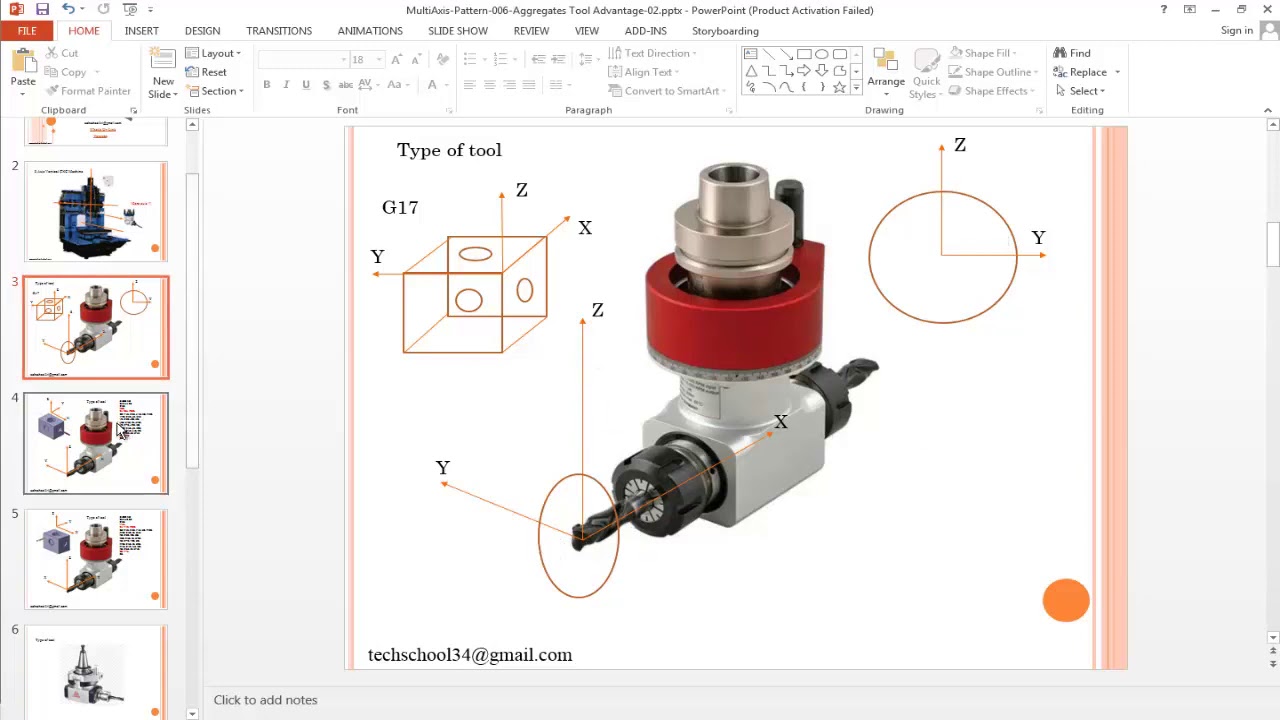Click the Increase List Level indent icon
Screen dimensions: 1280x720
pyautogui.click(x=558, y=60)
